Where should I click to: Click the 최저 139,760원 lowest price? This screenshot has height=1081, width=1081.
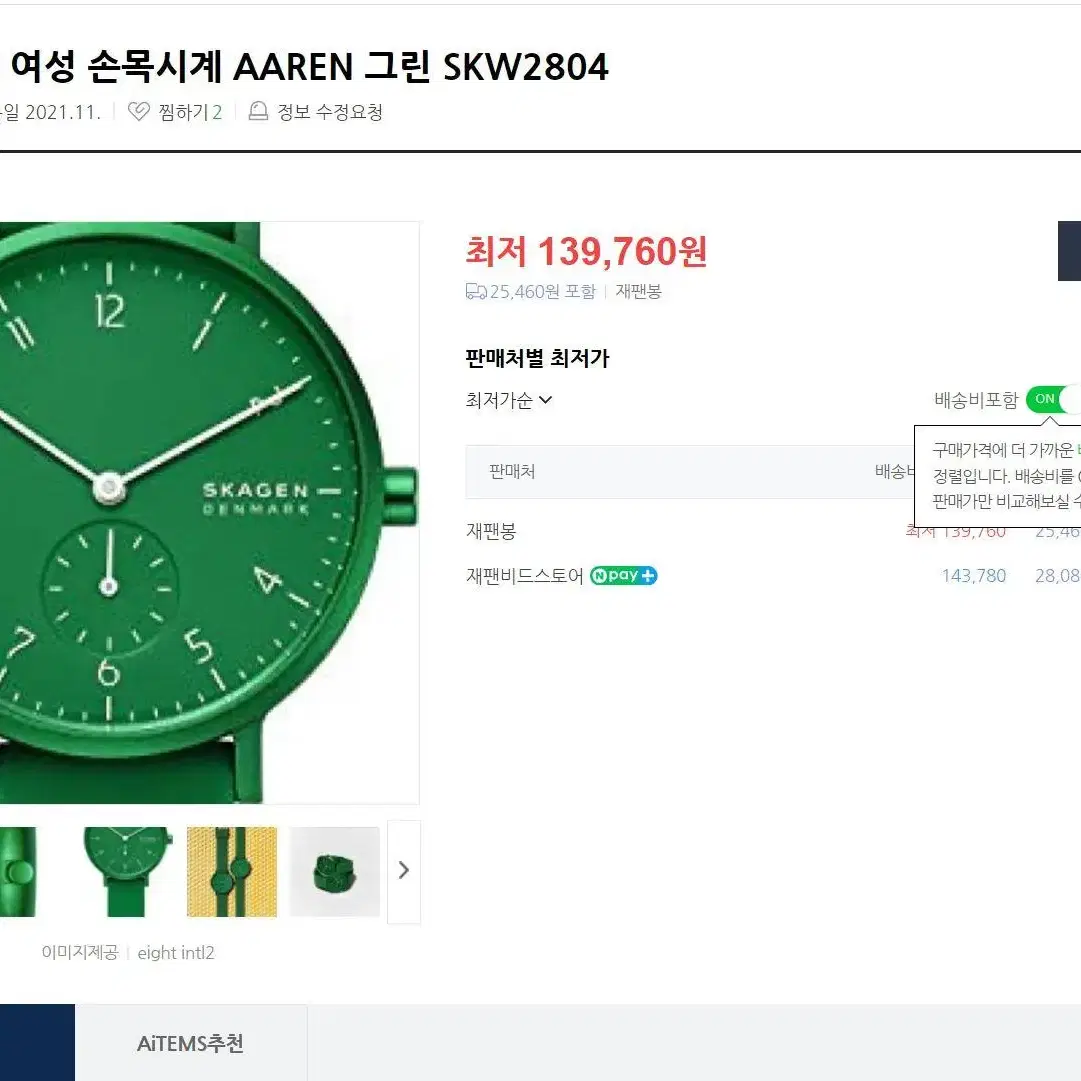pos(586,251)
